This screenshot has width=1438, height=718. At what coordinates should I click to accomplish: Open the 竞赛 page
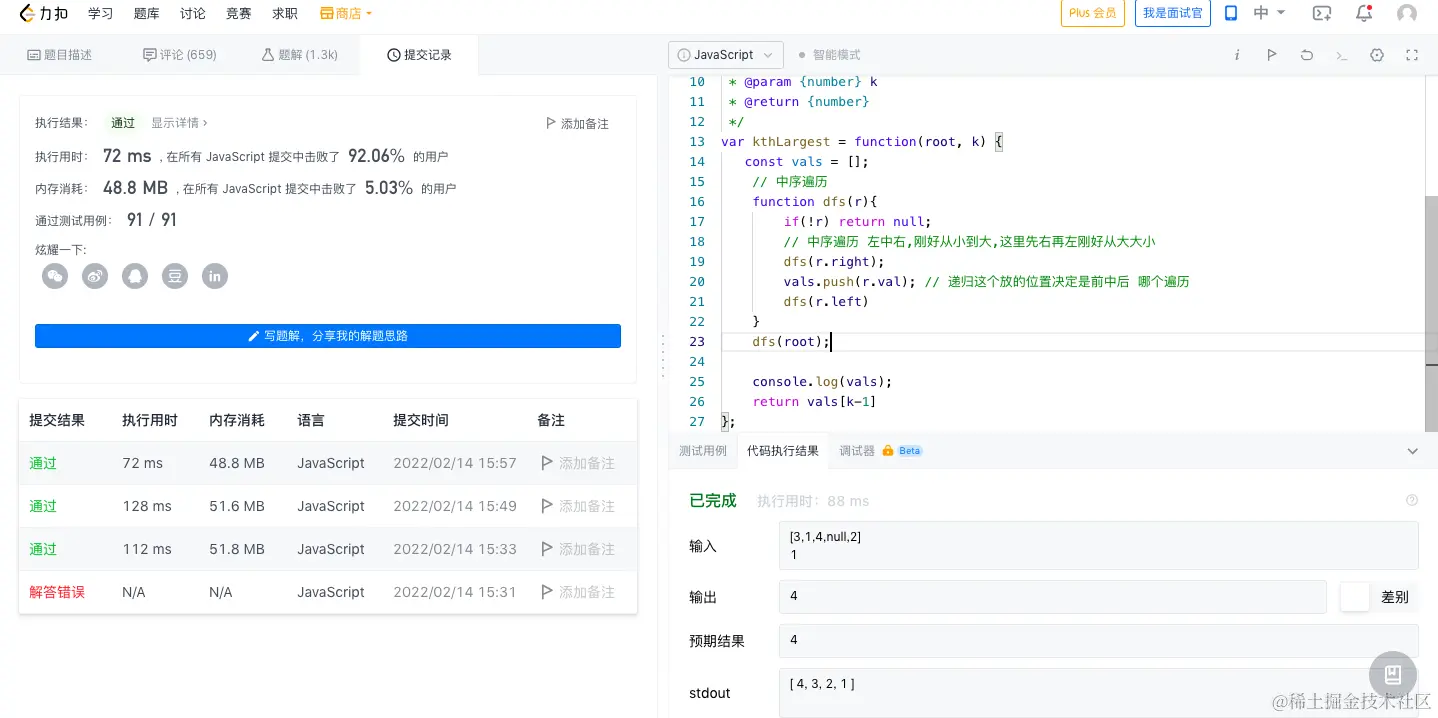[239, 14]
